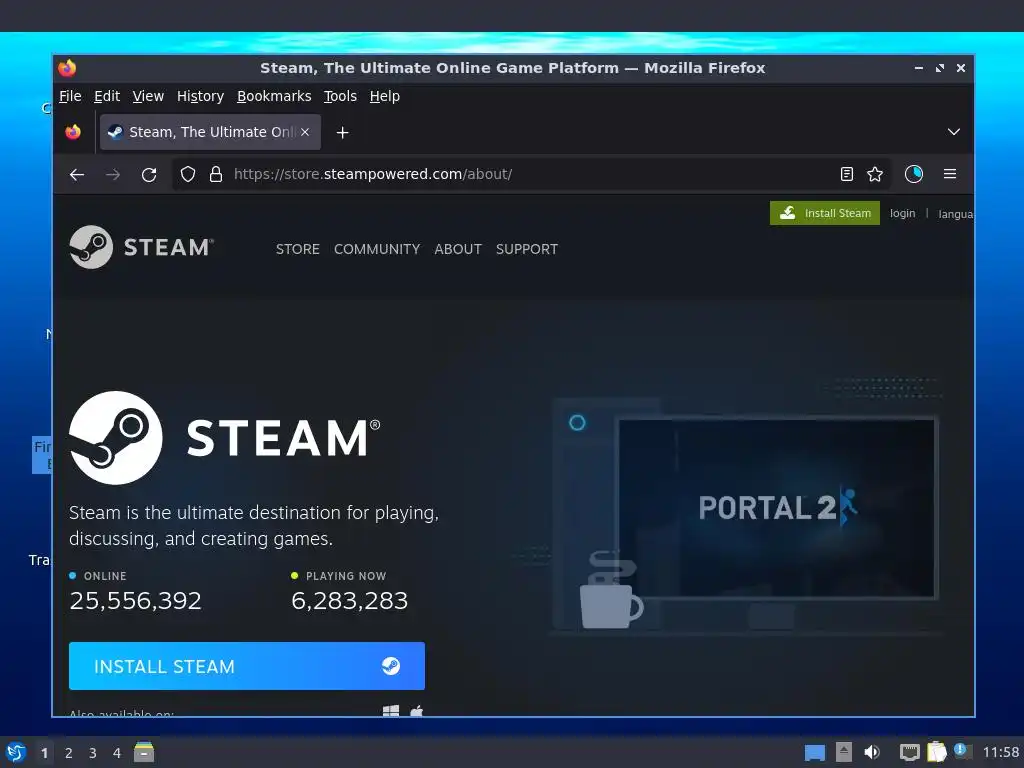Open the Bookmarks menu

coord(274,96)
